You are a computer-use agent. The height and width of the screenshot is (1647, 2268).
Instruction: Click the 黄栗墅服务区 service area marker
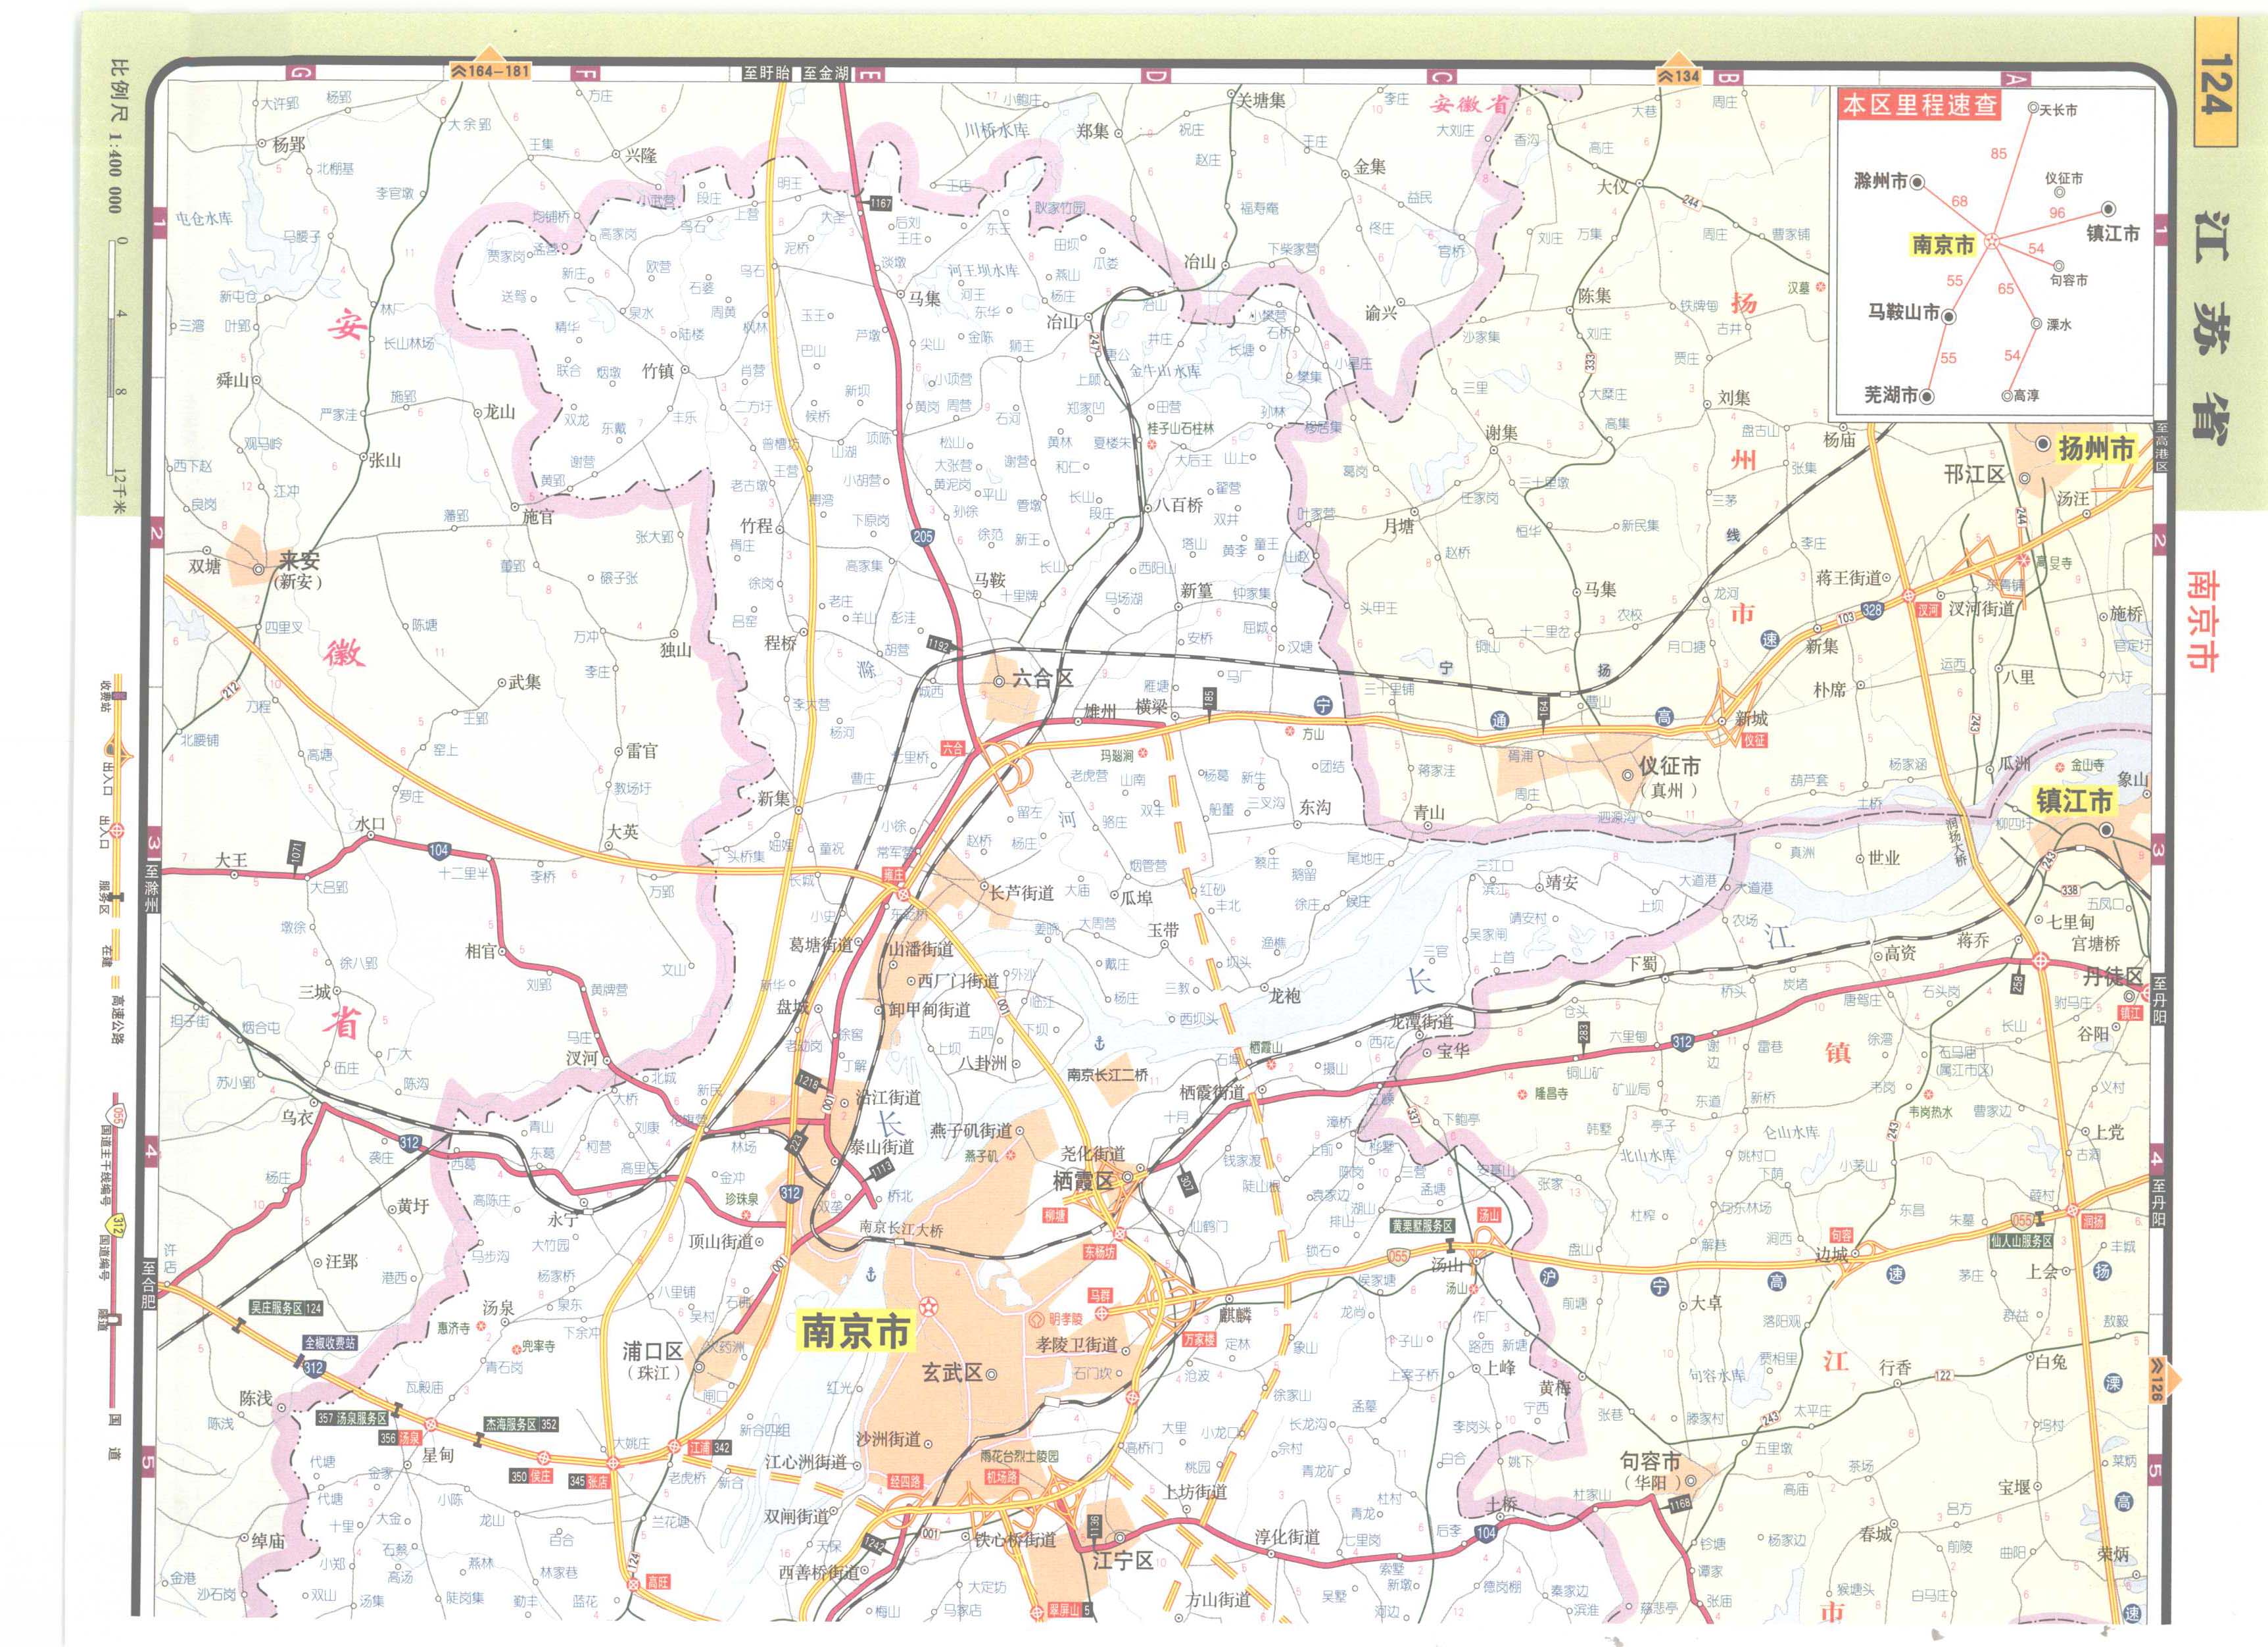[x=1423, y=1226]
